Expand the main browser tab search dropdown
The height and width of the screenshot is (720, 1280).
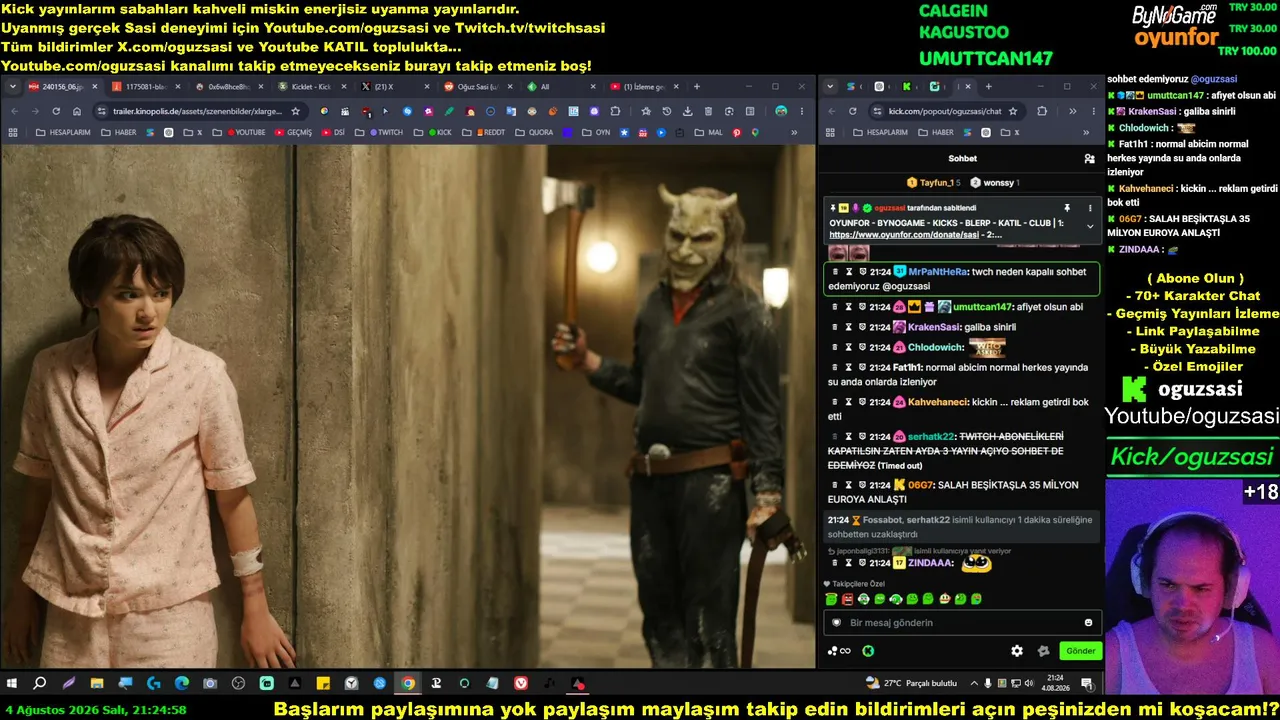13,87
